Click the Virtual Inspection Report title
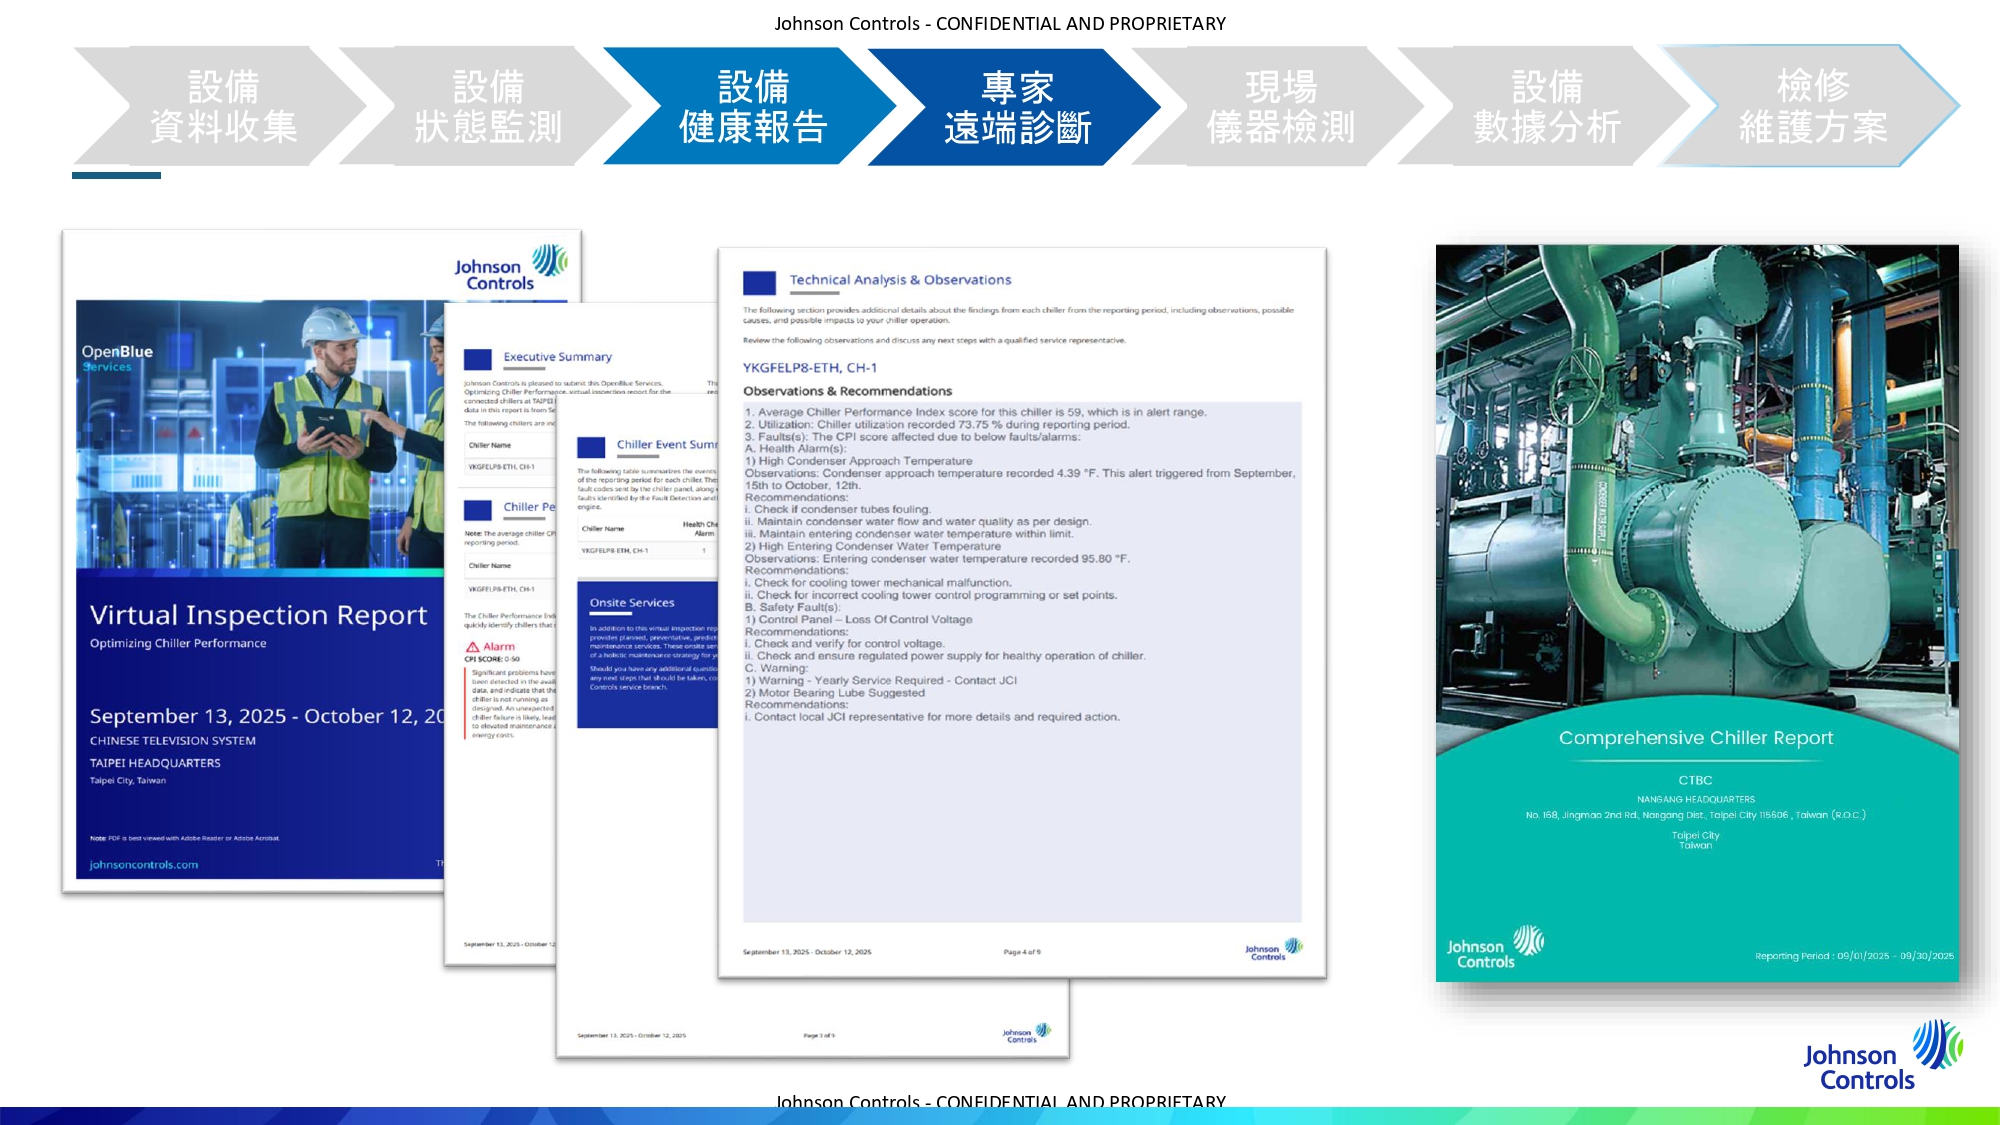2000x1125 pixels. tap(258, 615)
